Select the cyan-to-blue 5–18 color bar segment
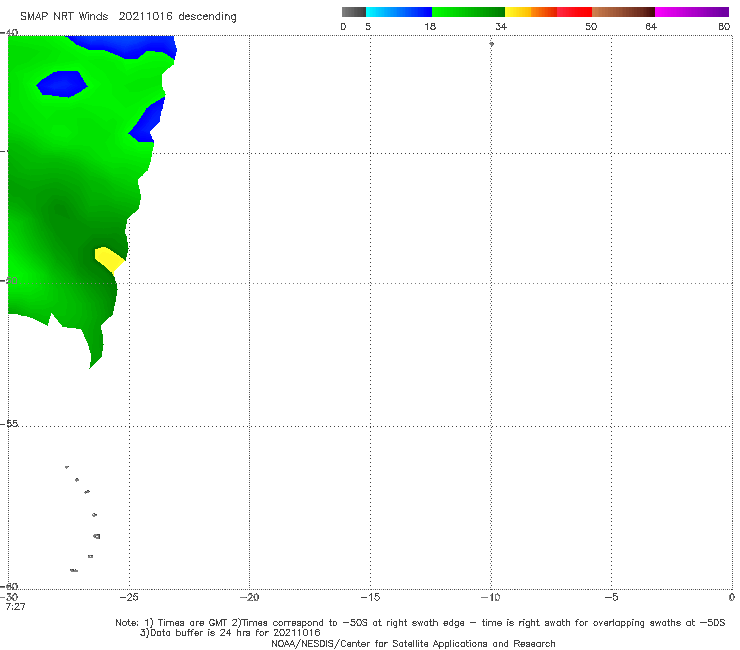Screen dimensions: 740x650 (x=399, y=12)
